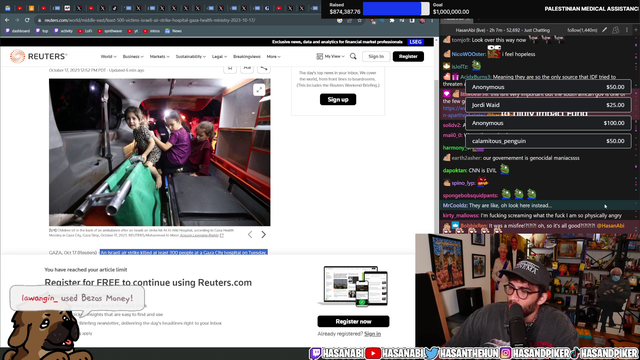Click the newsletter Sign up button
The width and height of the screenshot is (640, 360).
(338, 99)
